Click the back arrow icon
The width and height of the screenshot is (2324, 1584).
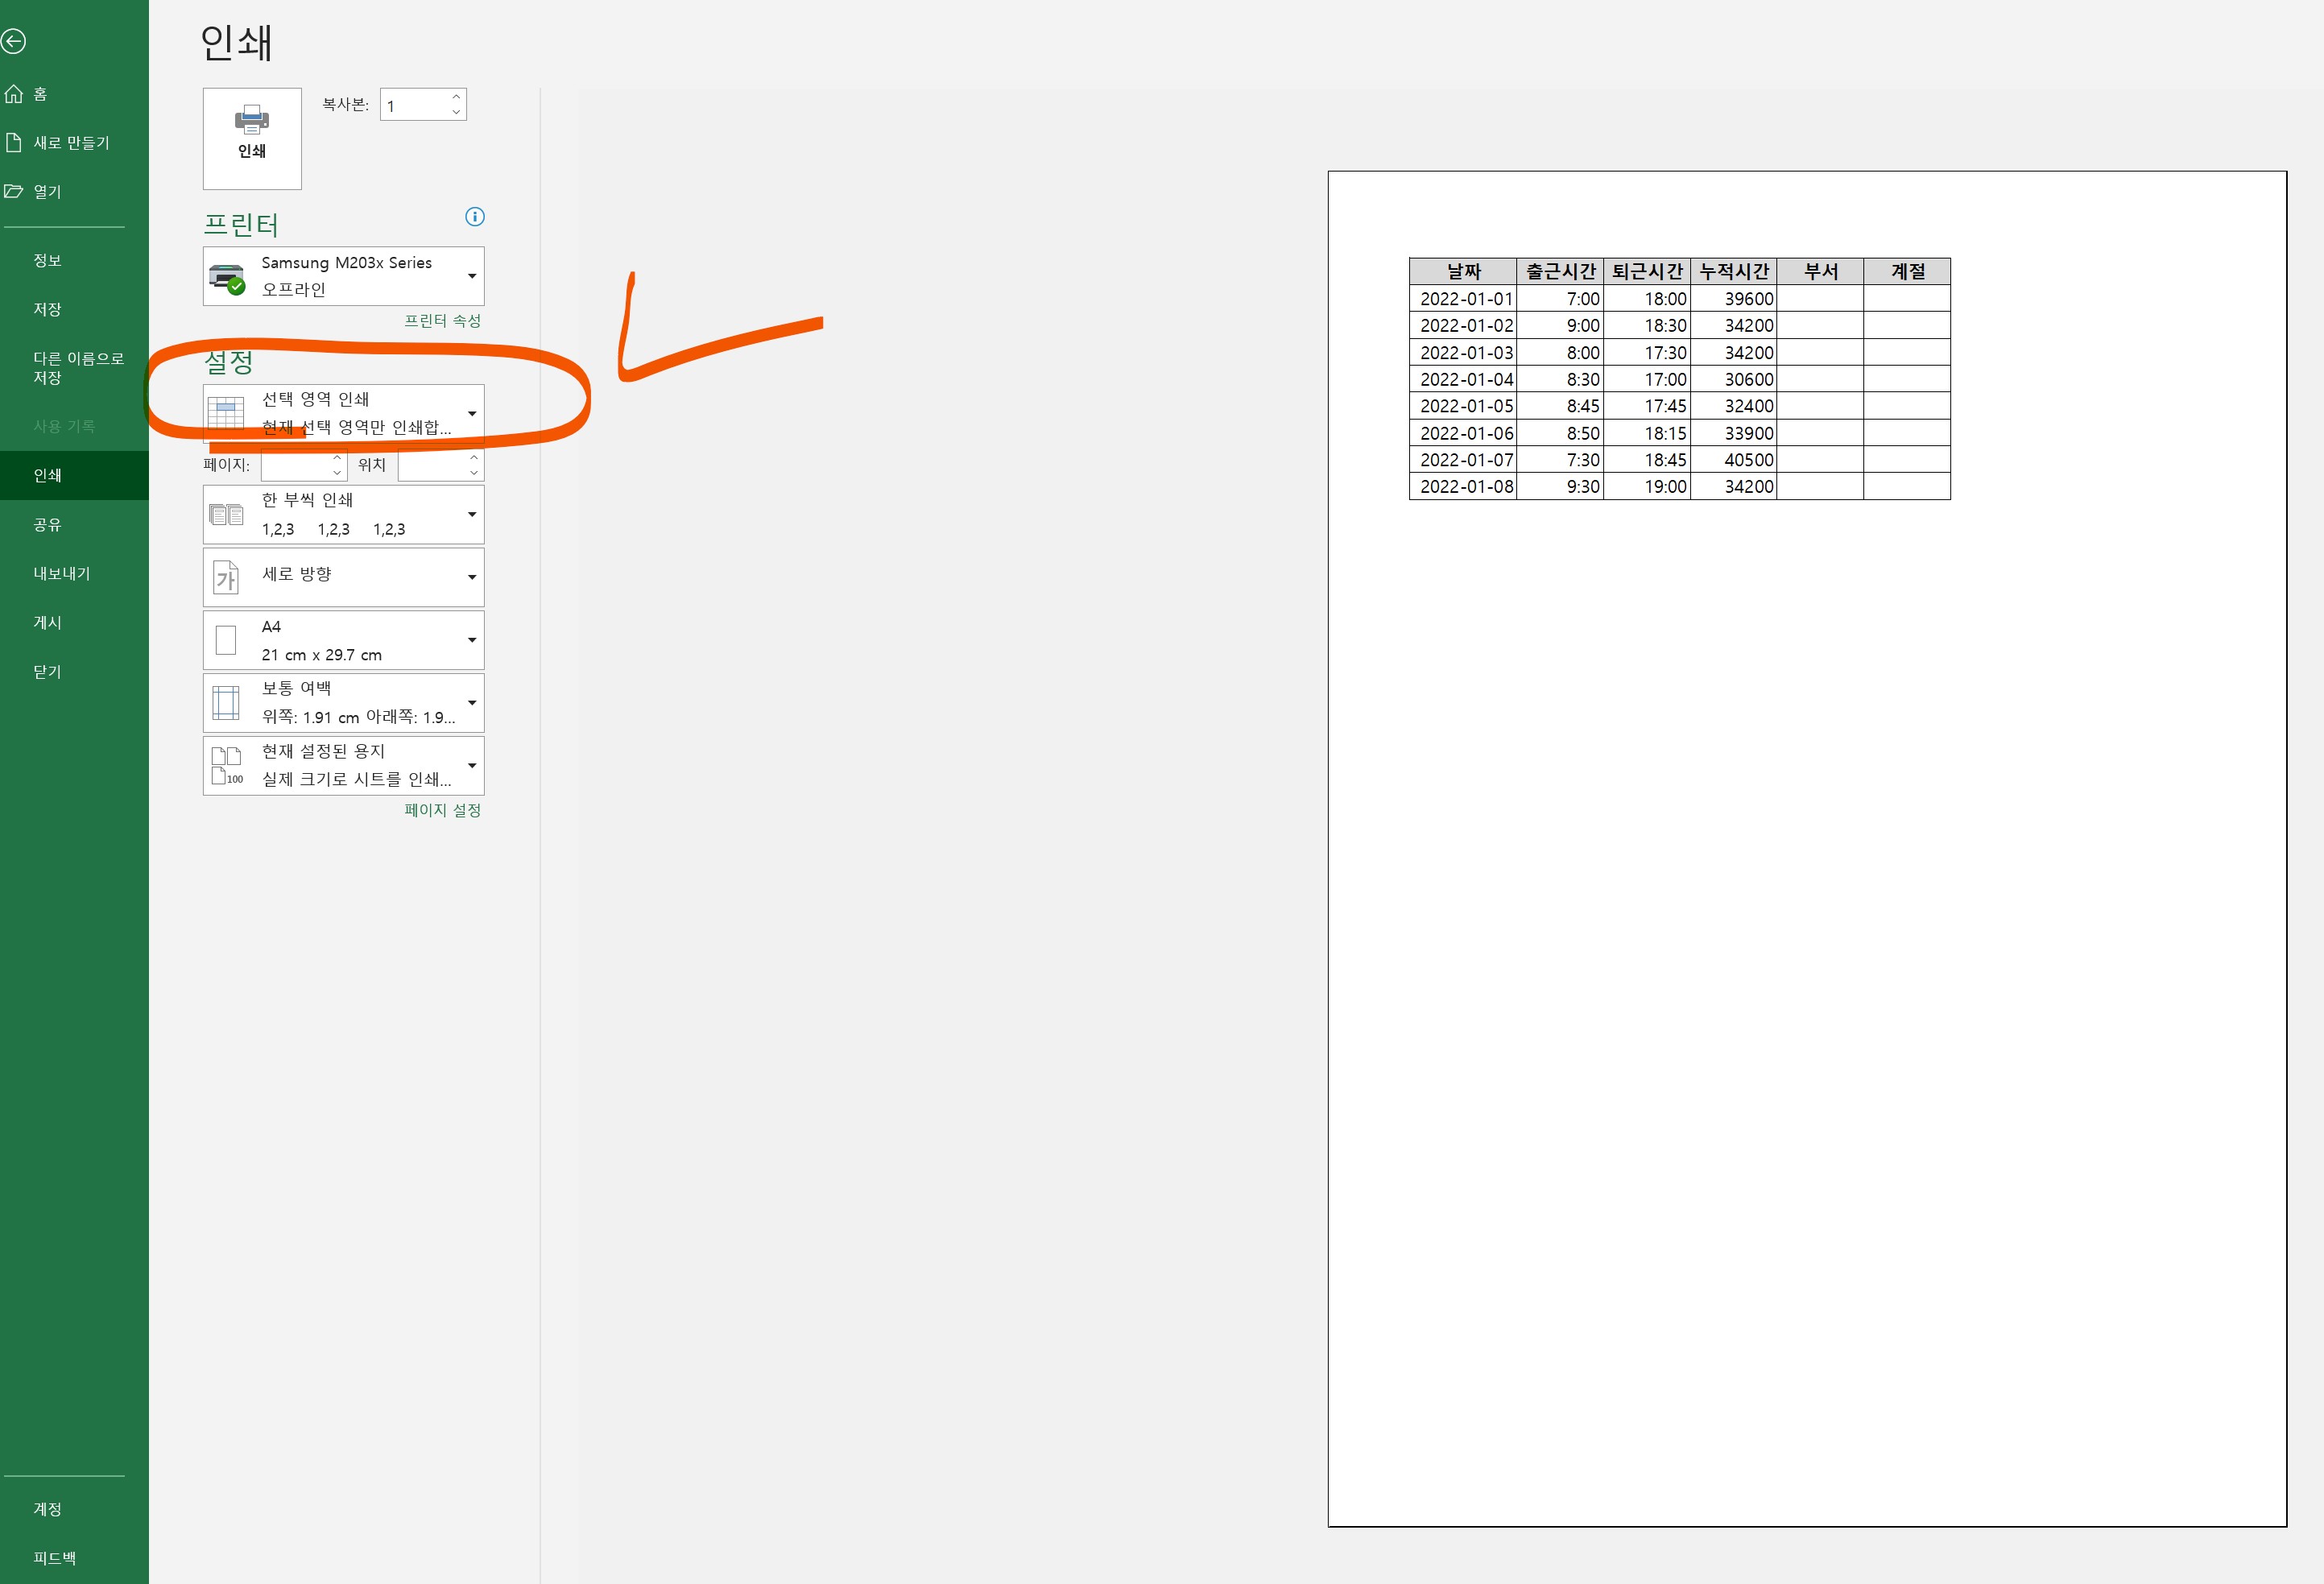pos(14,41)
